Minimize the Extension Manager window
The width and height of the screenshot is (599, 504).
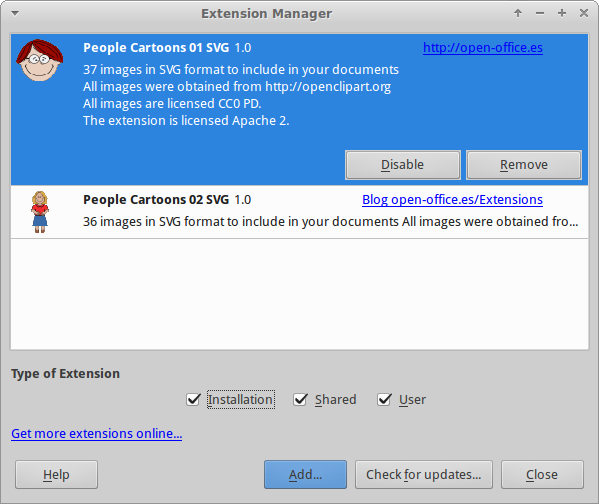539,13
